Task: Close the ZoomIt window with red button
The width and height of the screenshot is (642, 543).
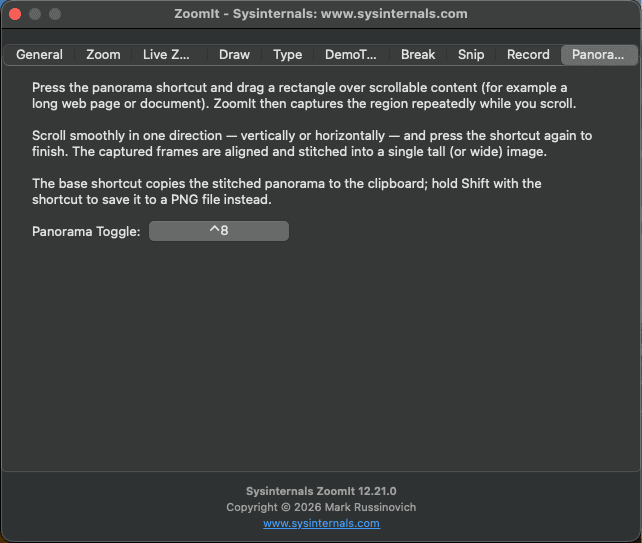Action: [x=15, y=14]
